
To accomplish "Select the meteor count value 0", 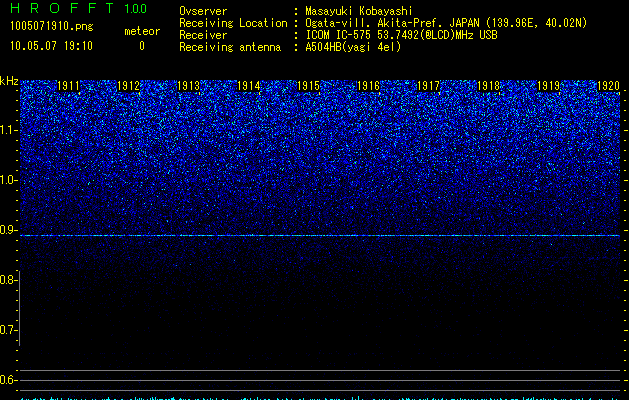I will 142,46.
